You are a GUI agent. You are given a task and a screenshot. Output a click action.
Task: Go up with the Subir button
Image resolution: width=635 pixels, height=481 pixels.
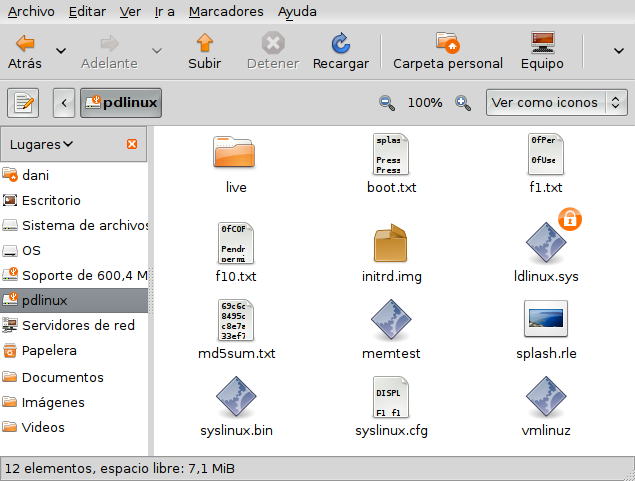pos(205,51)
